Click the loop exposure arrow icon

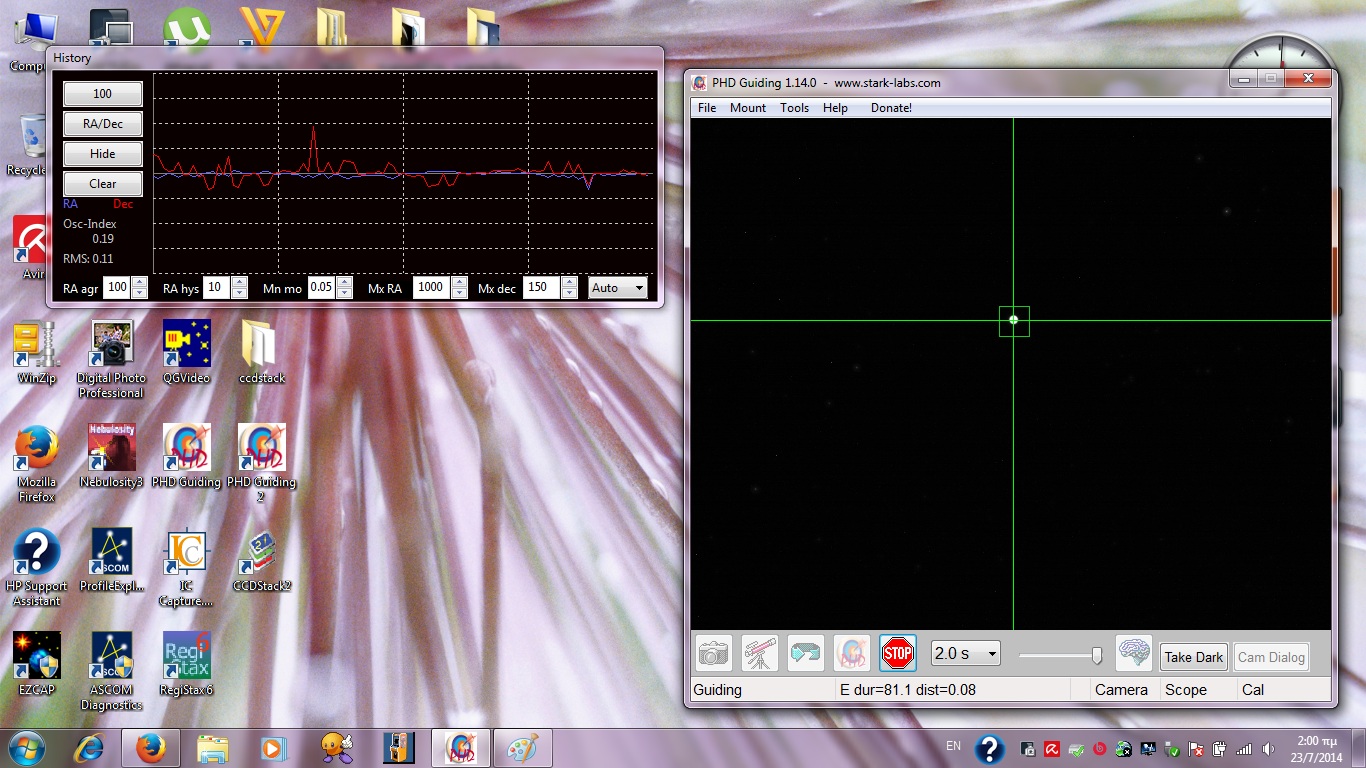(x=806, y=653)
